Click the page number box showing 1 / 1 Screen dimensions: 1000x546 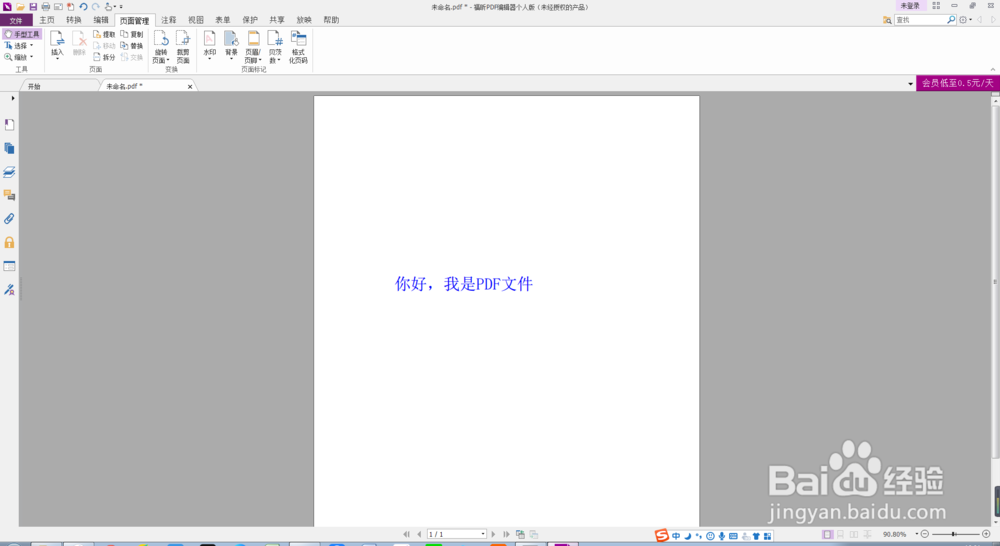pyautogui.click(x=457, y=535)
